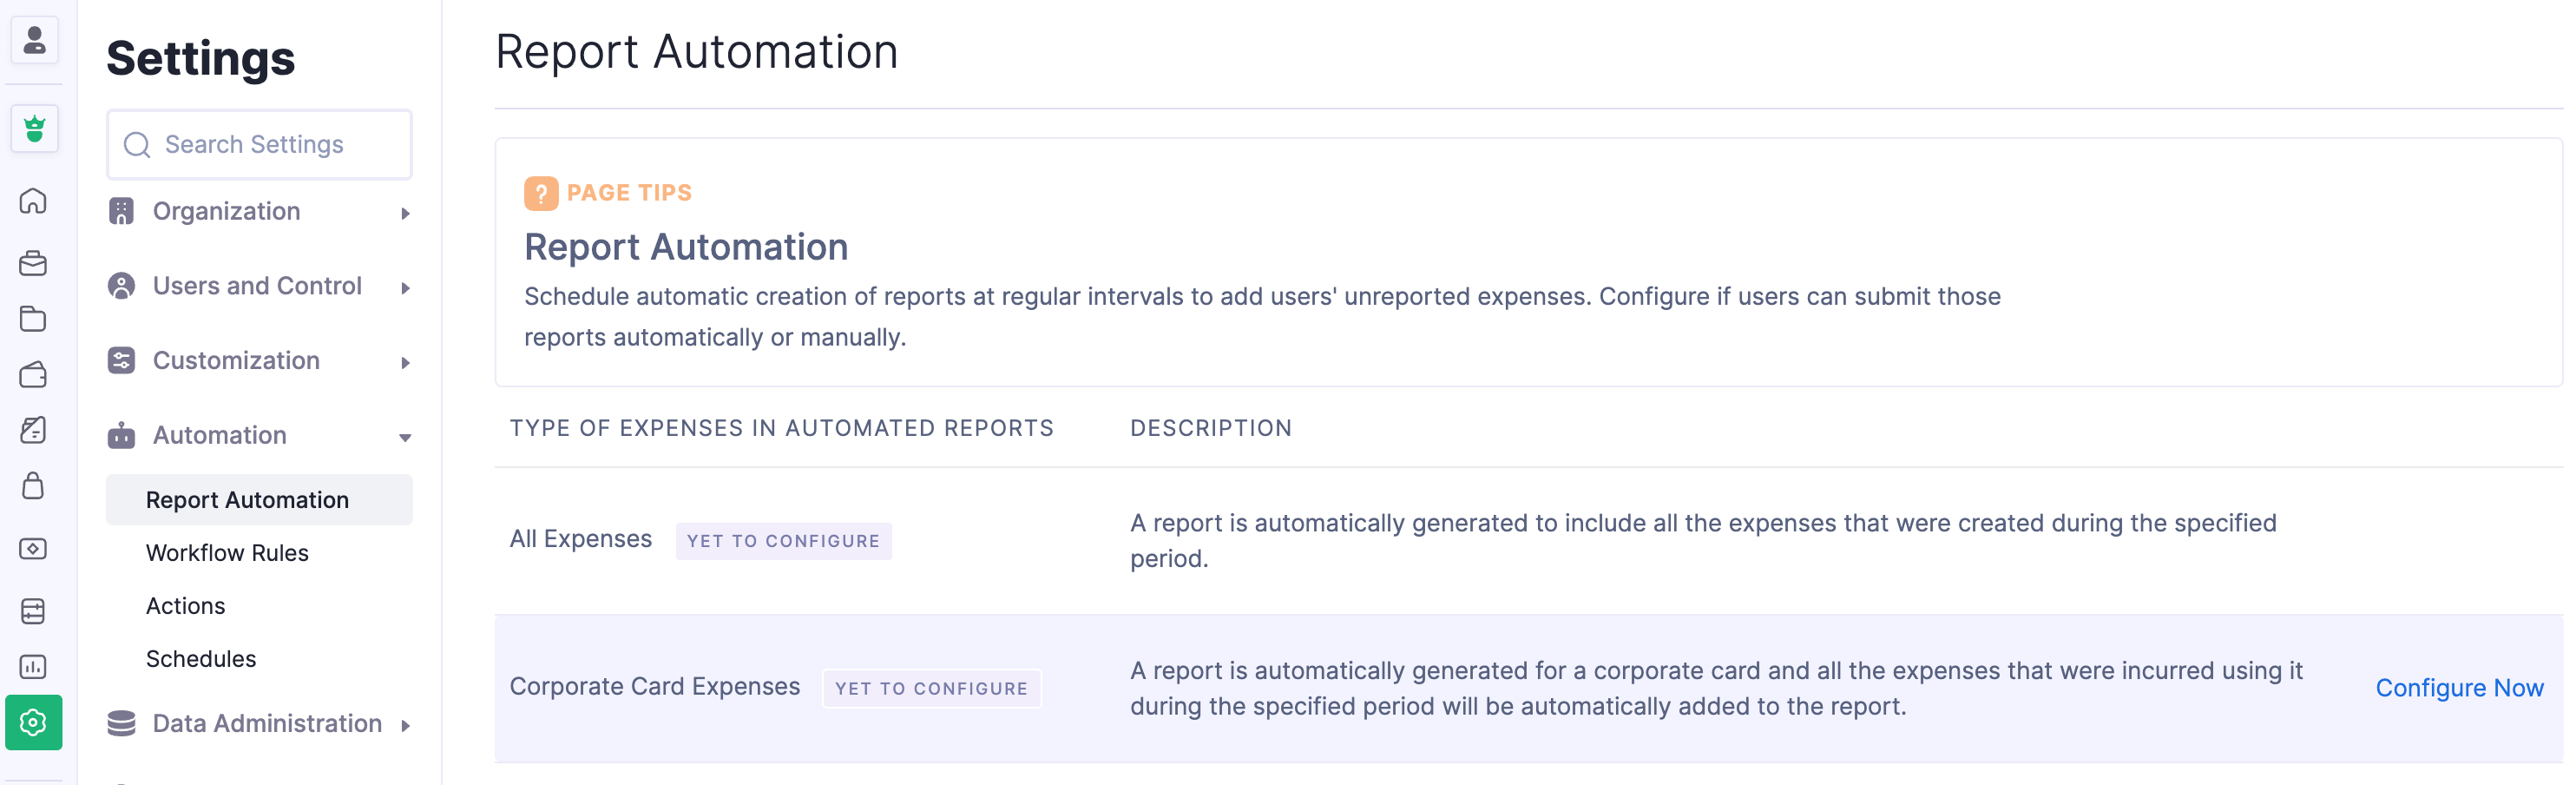Open the admin profile avatar in the sidebar
Viewport: 2576px width, 785px height.
click(x=34, y=40)
